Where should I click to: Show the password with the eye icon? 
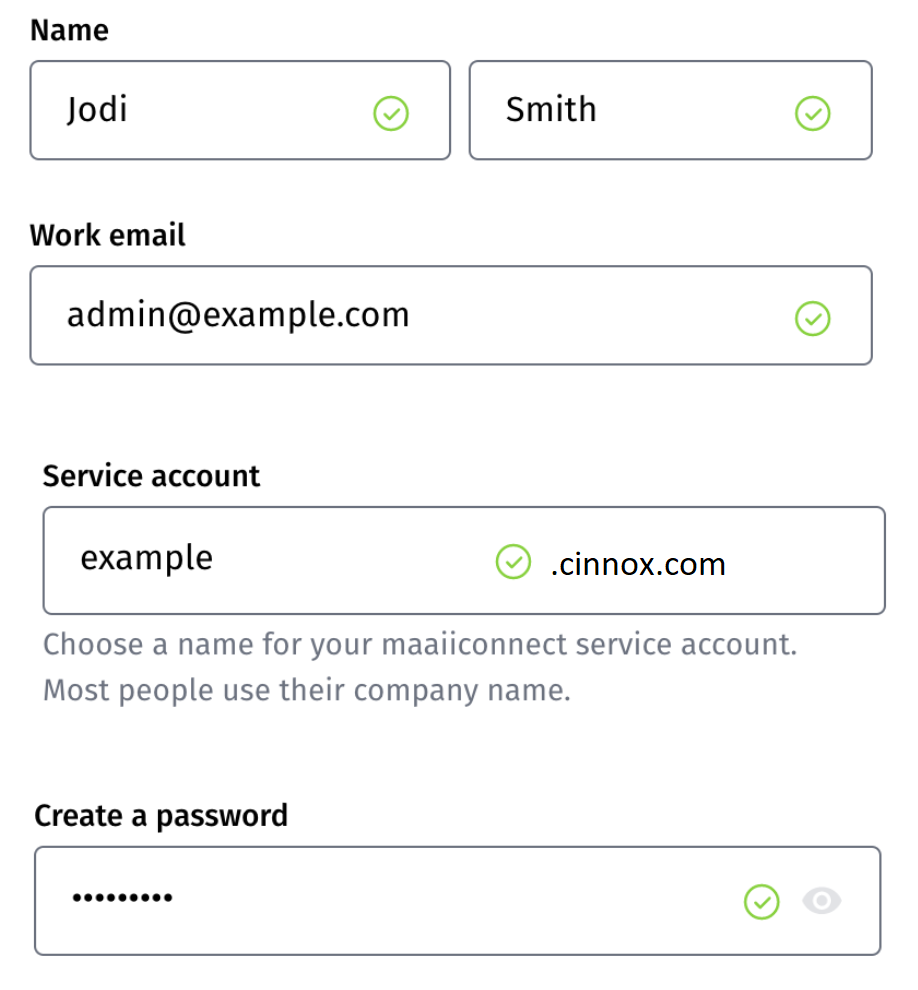coord(822,902)
